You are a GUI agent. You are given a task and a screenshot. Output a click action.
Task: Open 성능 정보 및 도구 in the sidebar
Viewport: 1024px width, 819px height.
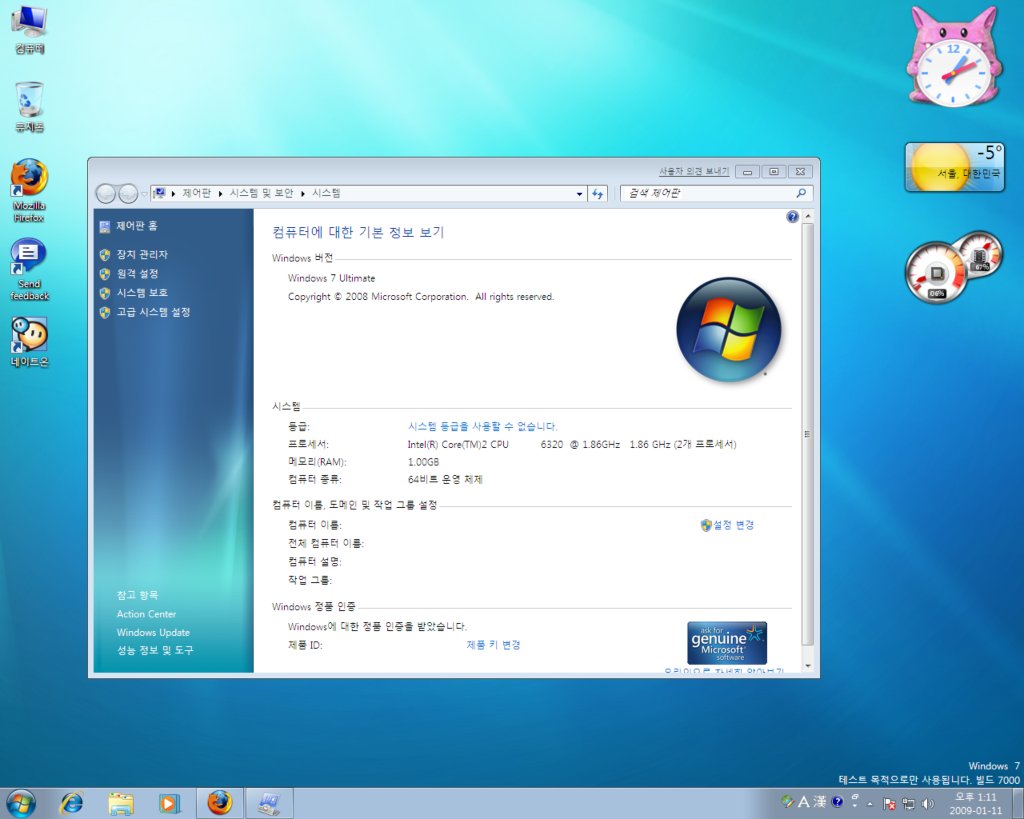tap(155, 650)
